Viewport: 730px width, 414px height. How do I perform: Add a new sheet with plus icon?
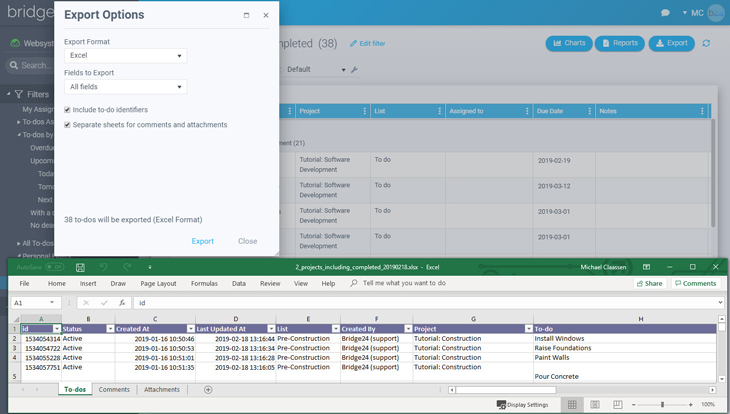(x=208, y=390)
